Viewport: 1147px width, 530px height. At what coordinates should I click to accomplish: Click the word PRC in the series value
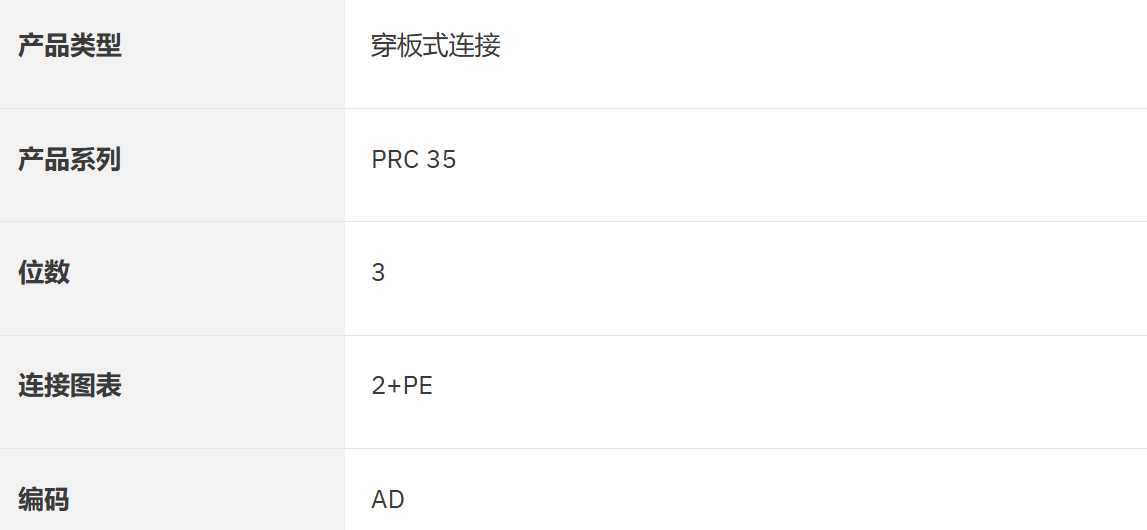point(395,160)
